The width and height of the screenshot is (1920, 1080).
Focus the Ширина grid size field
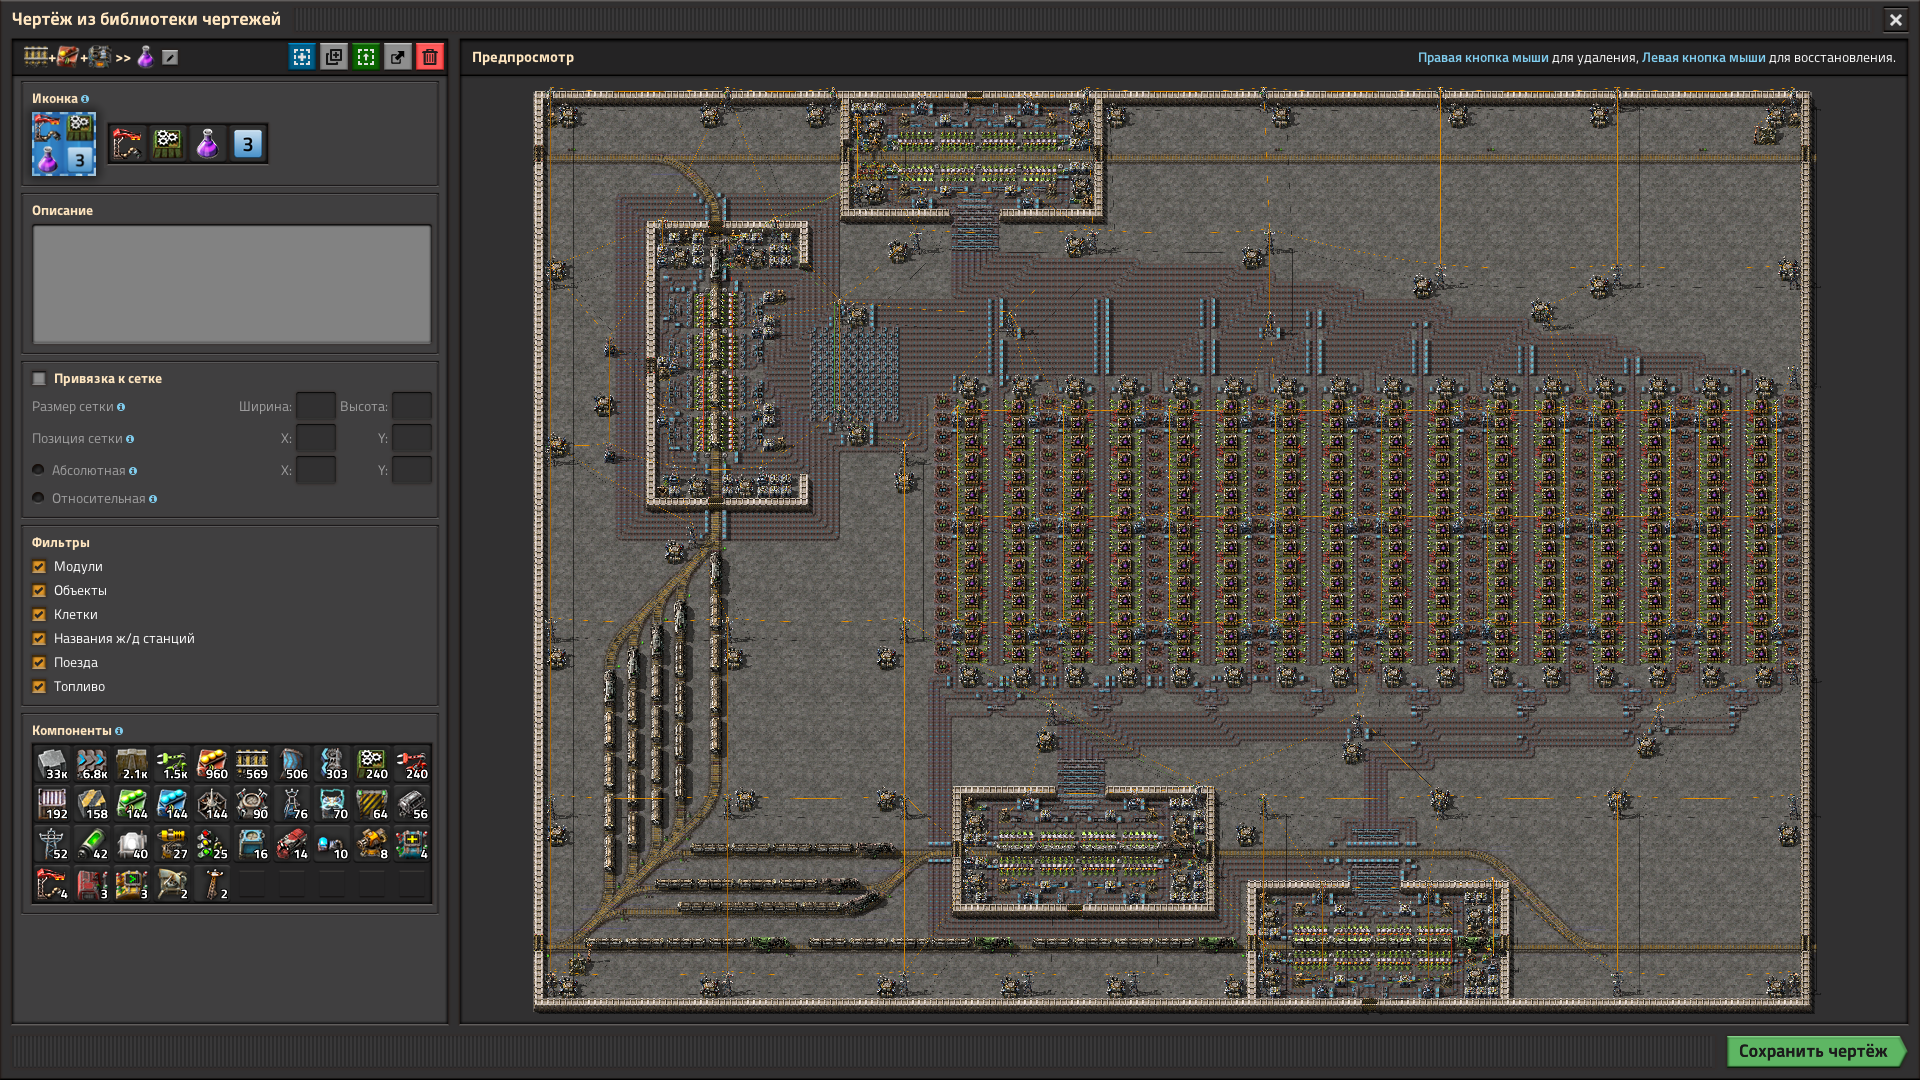316,406
